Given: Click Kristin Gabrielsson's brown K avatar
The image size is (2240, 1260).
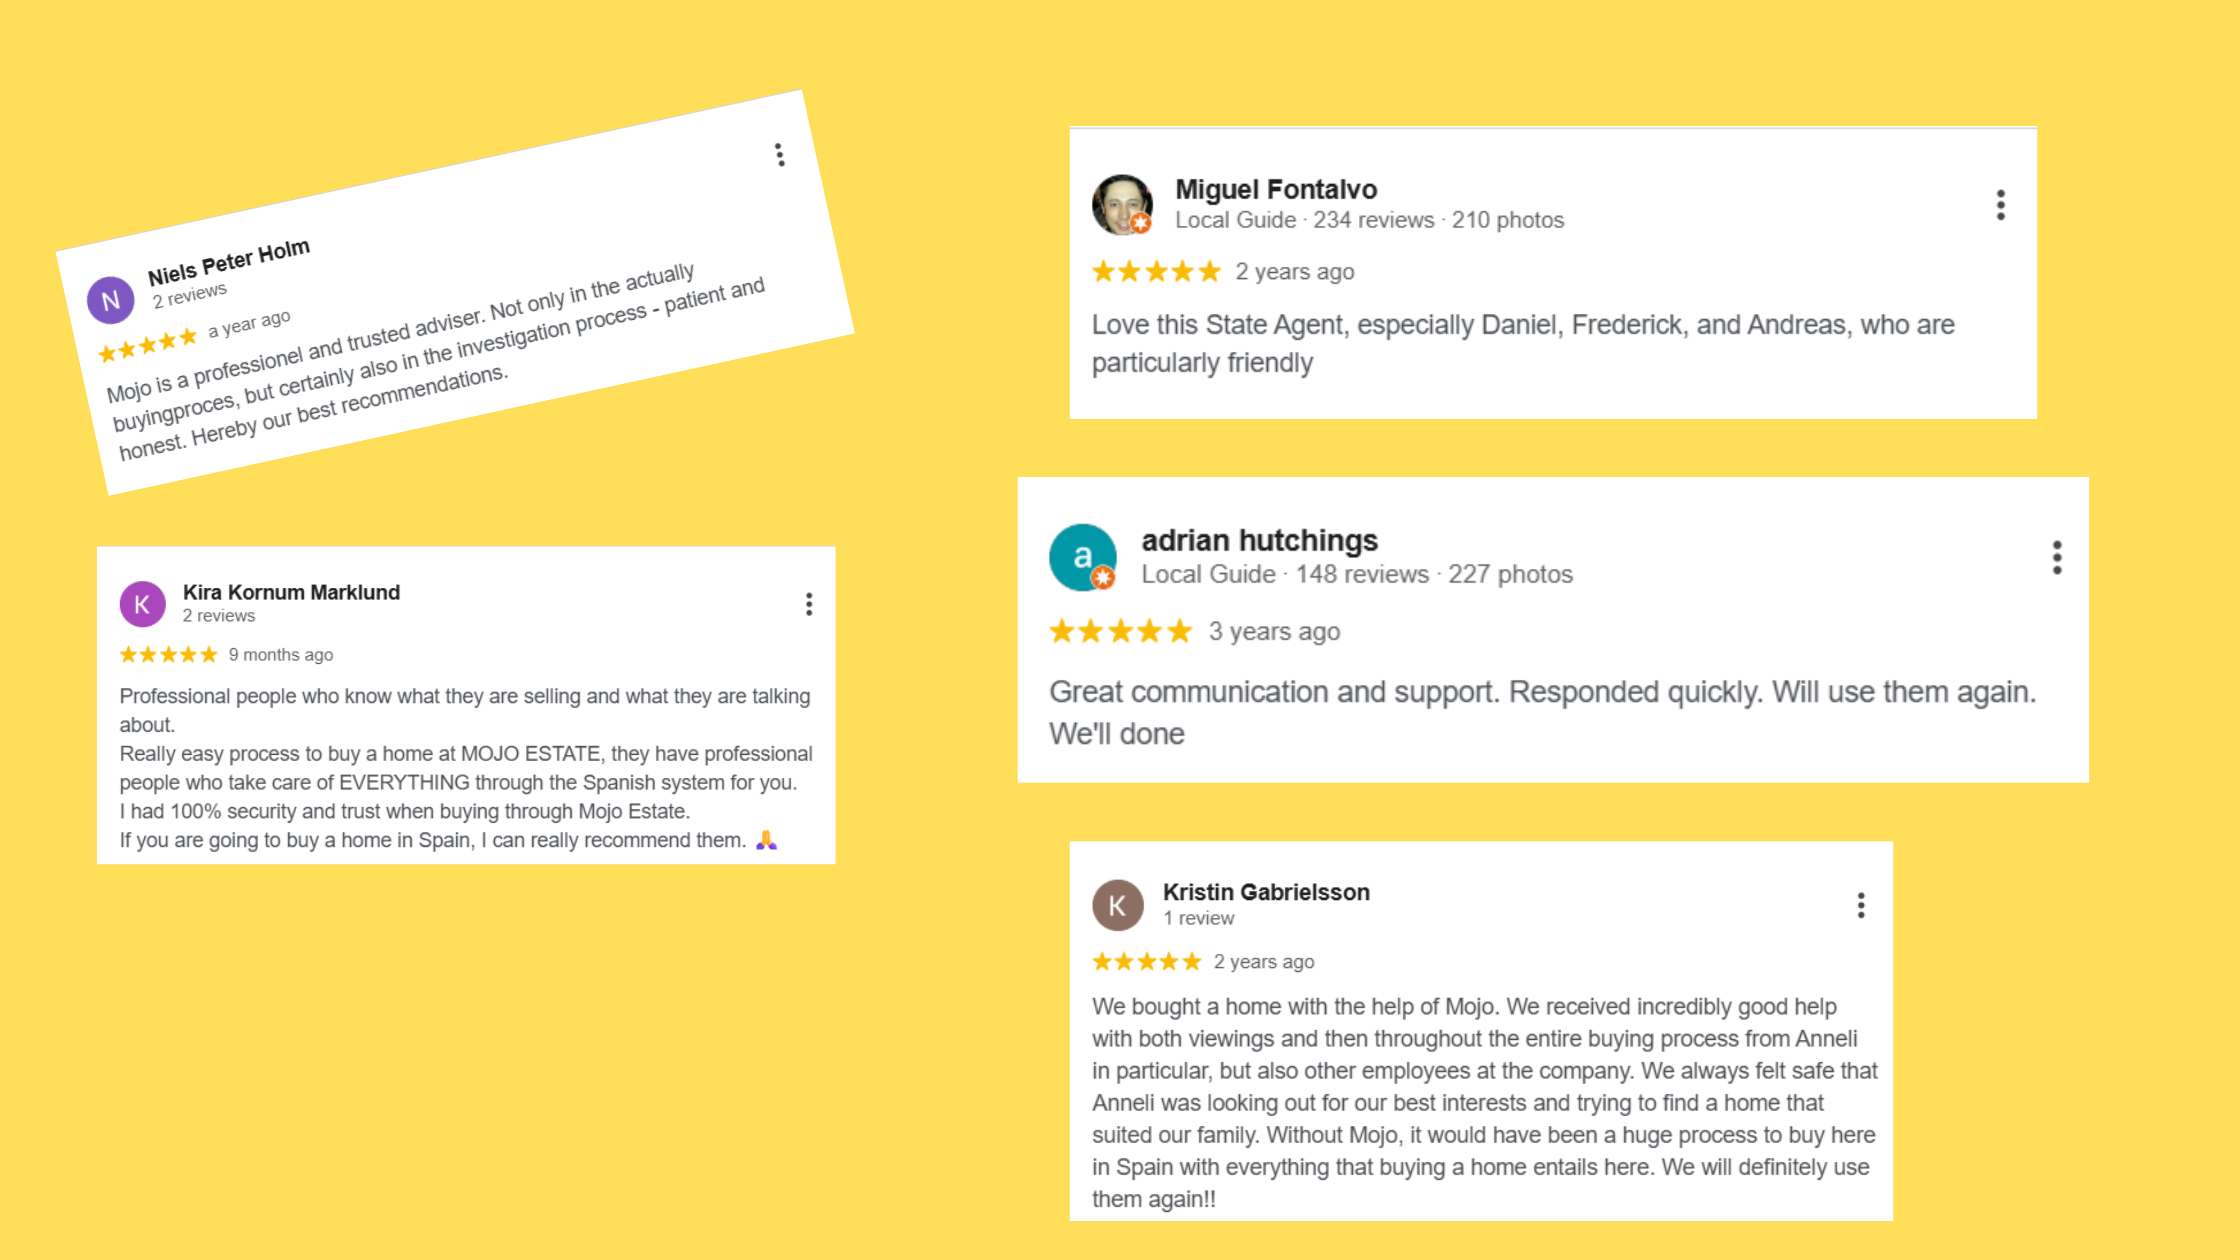Looking at the screenshot, I should pos(1117,906).
